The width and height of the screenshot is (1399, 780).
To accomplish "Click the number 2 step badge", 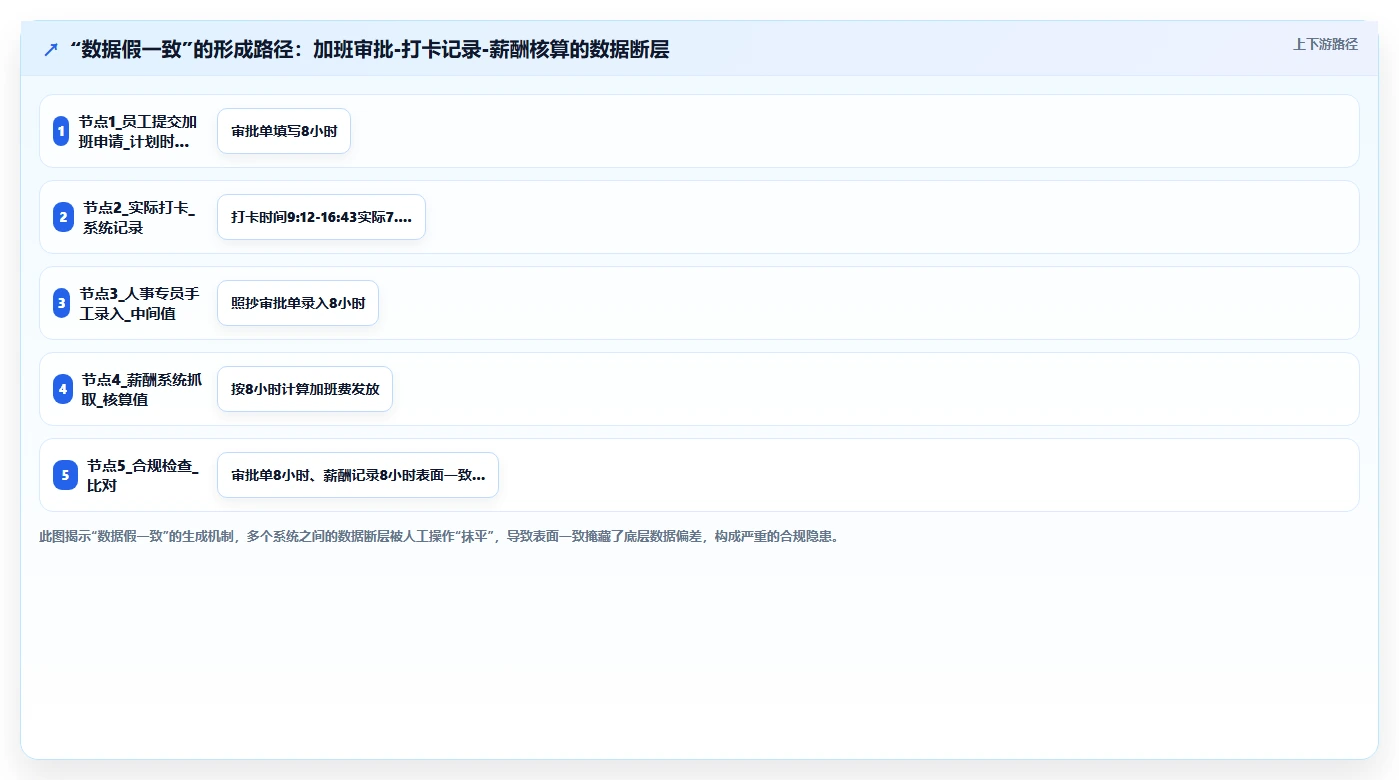I will (x=64, y=217).
